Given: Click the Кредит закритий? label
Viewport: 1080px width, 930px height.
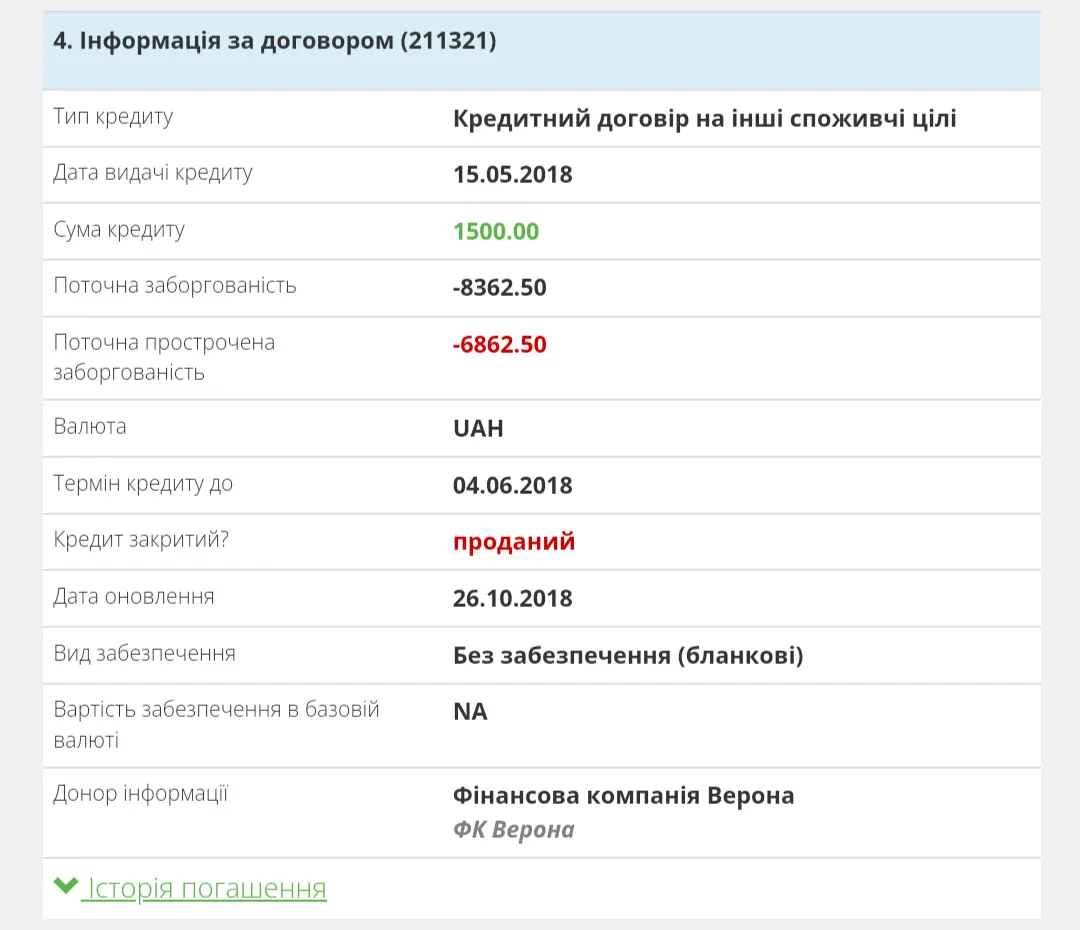Looking at the screenshot, I should [141, 540].
